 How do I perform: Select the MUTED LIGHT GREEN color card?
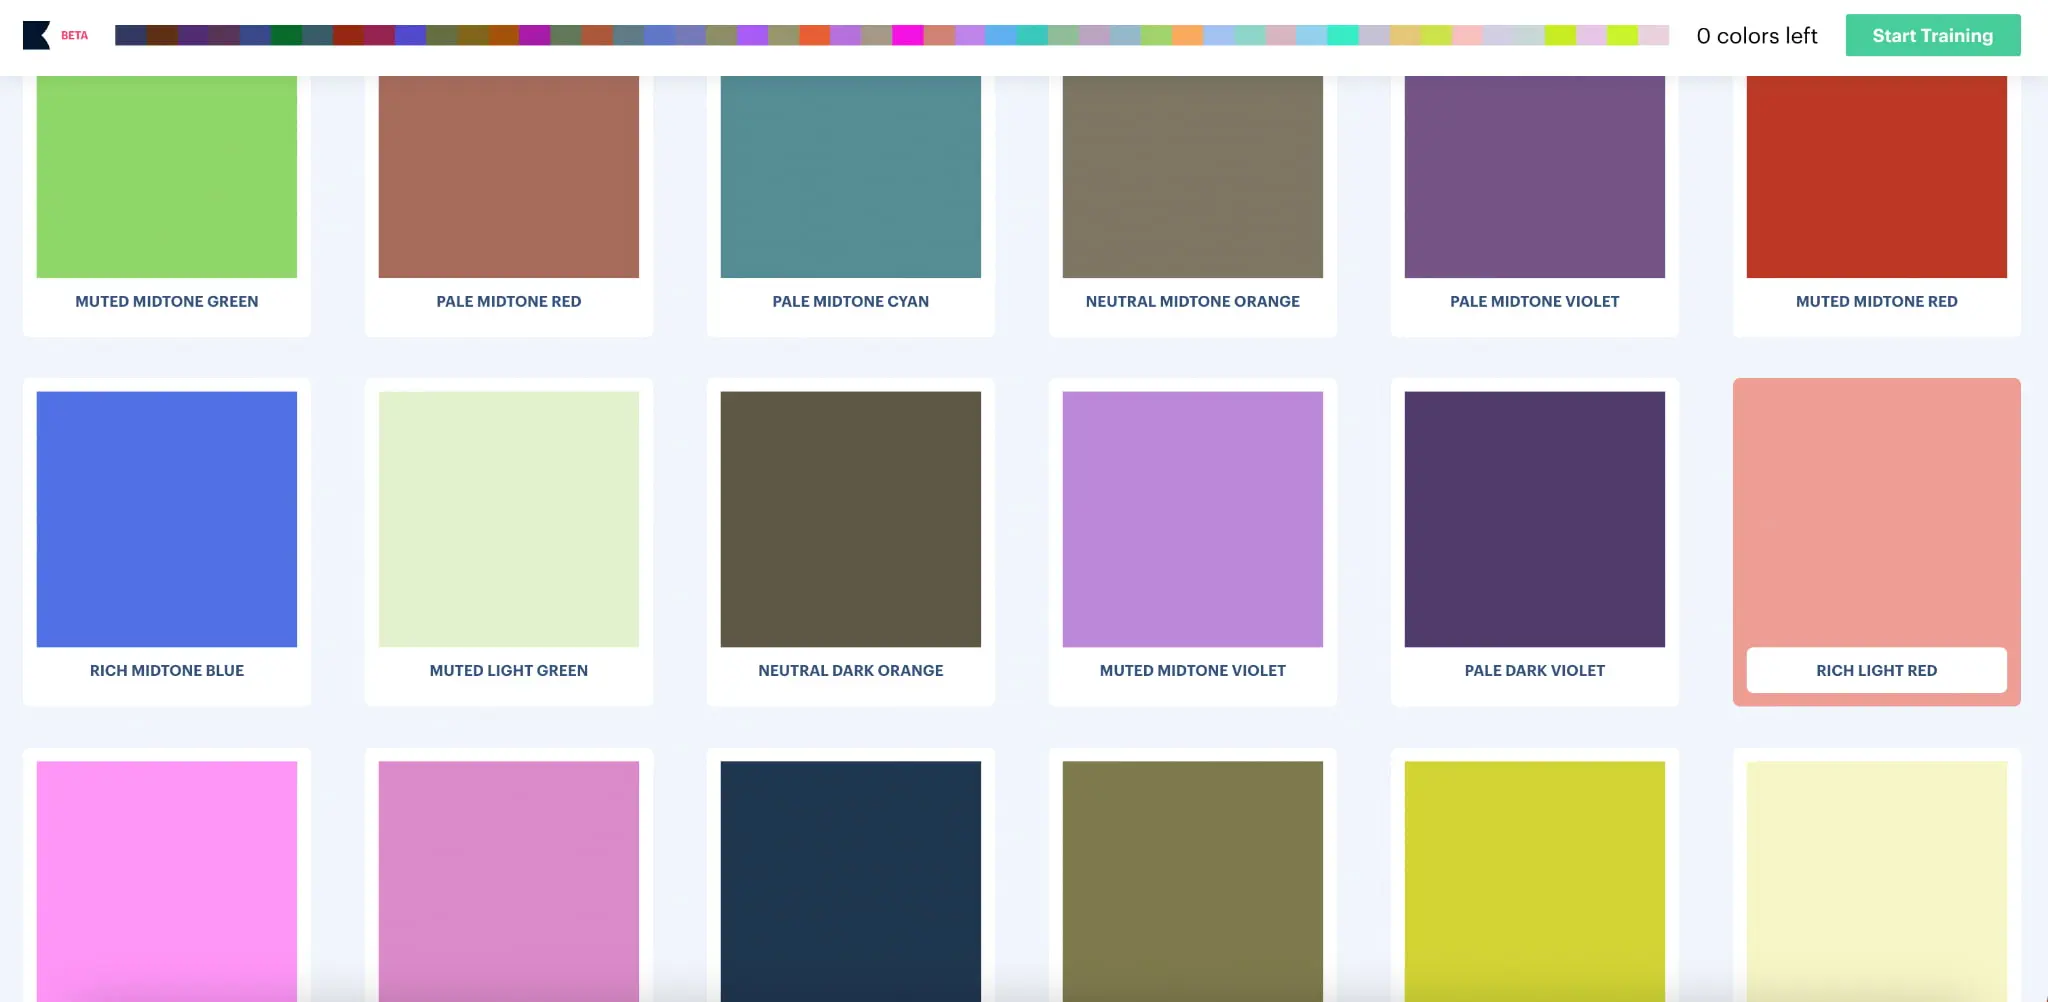pyautogui.click(x=508, y=518)
